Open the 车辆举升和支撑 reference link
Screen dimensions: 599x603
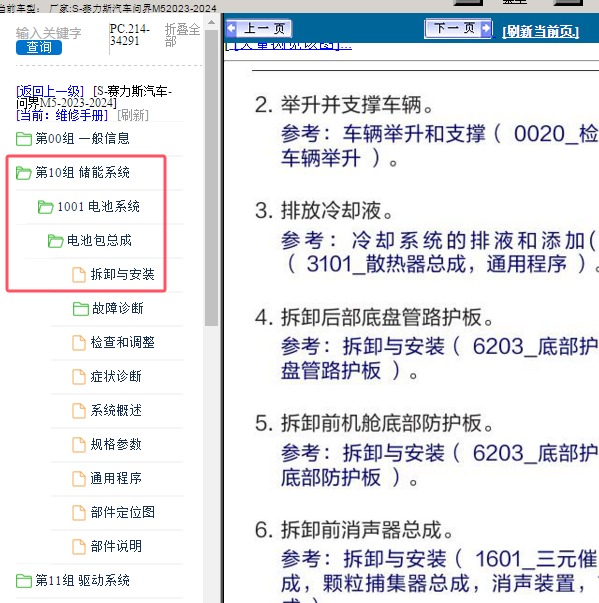click(439, 146)
